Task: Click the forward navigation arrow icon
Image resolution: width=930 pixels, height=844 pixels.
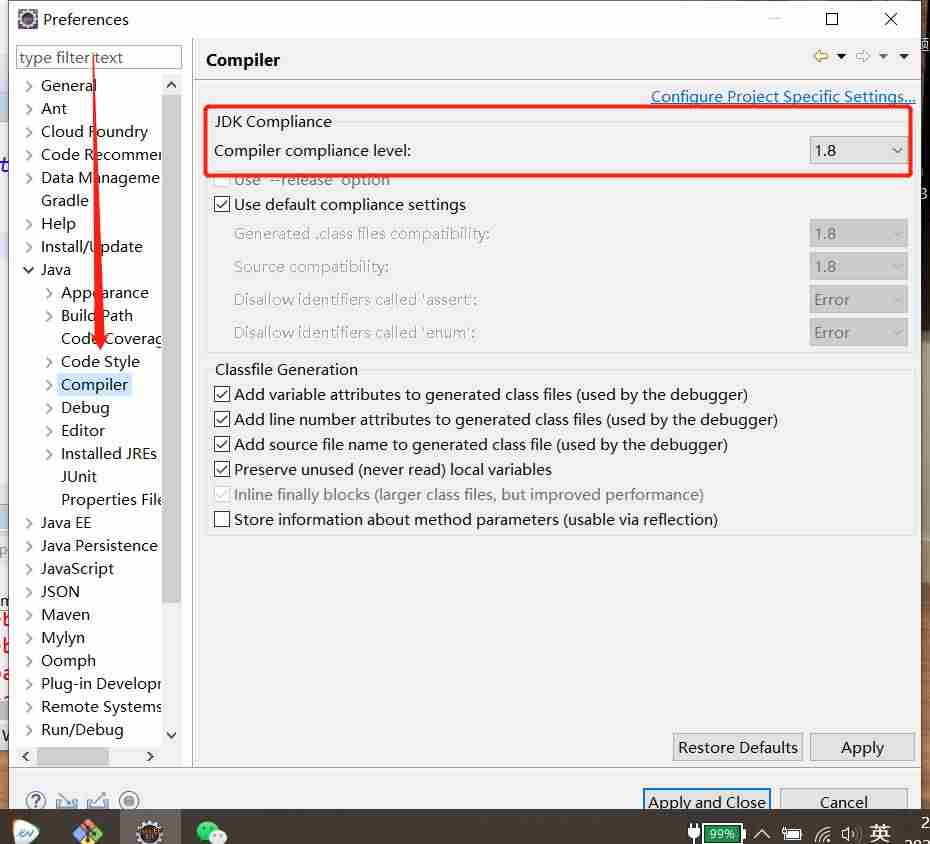Action: [863, 56]
